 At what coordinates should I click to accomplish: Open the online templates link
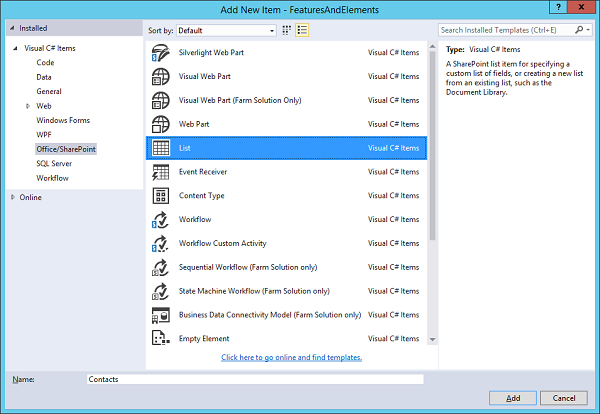(291, 357)
